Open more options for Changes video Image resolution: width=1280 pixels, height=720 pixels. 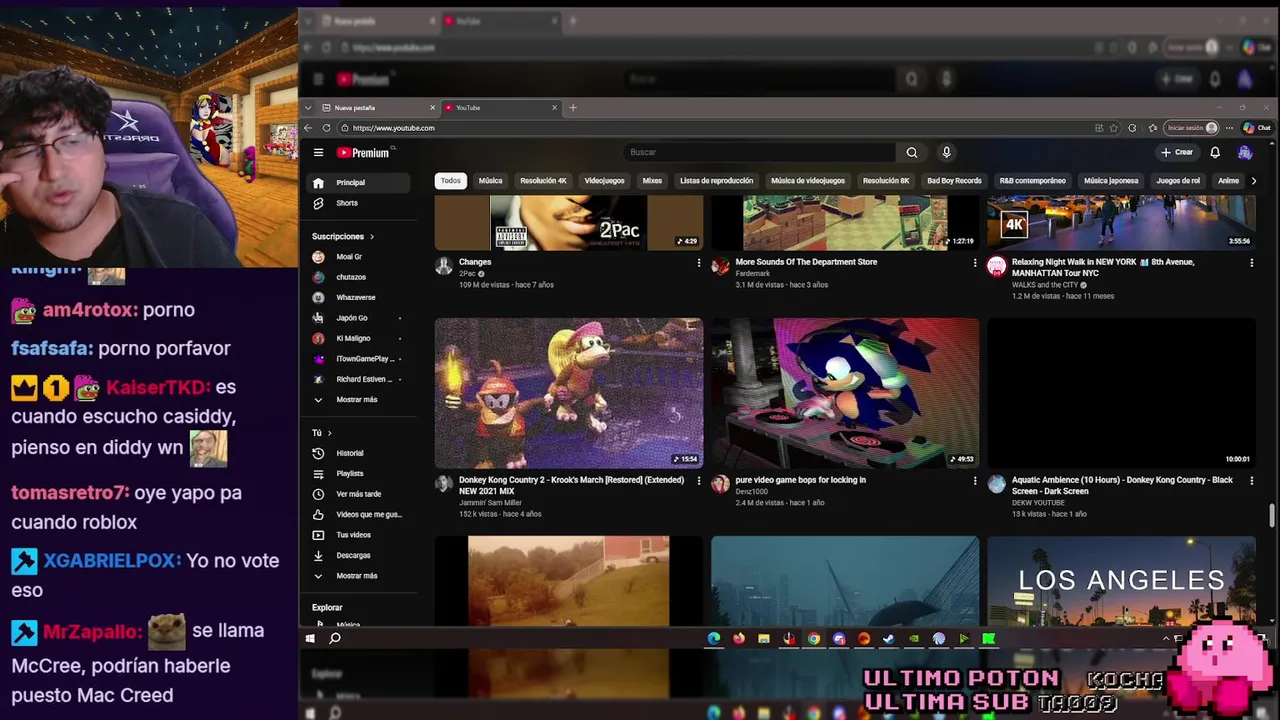(x=699, y=263)
